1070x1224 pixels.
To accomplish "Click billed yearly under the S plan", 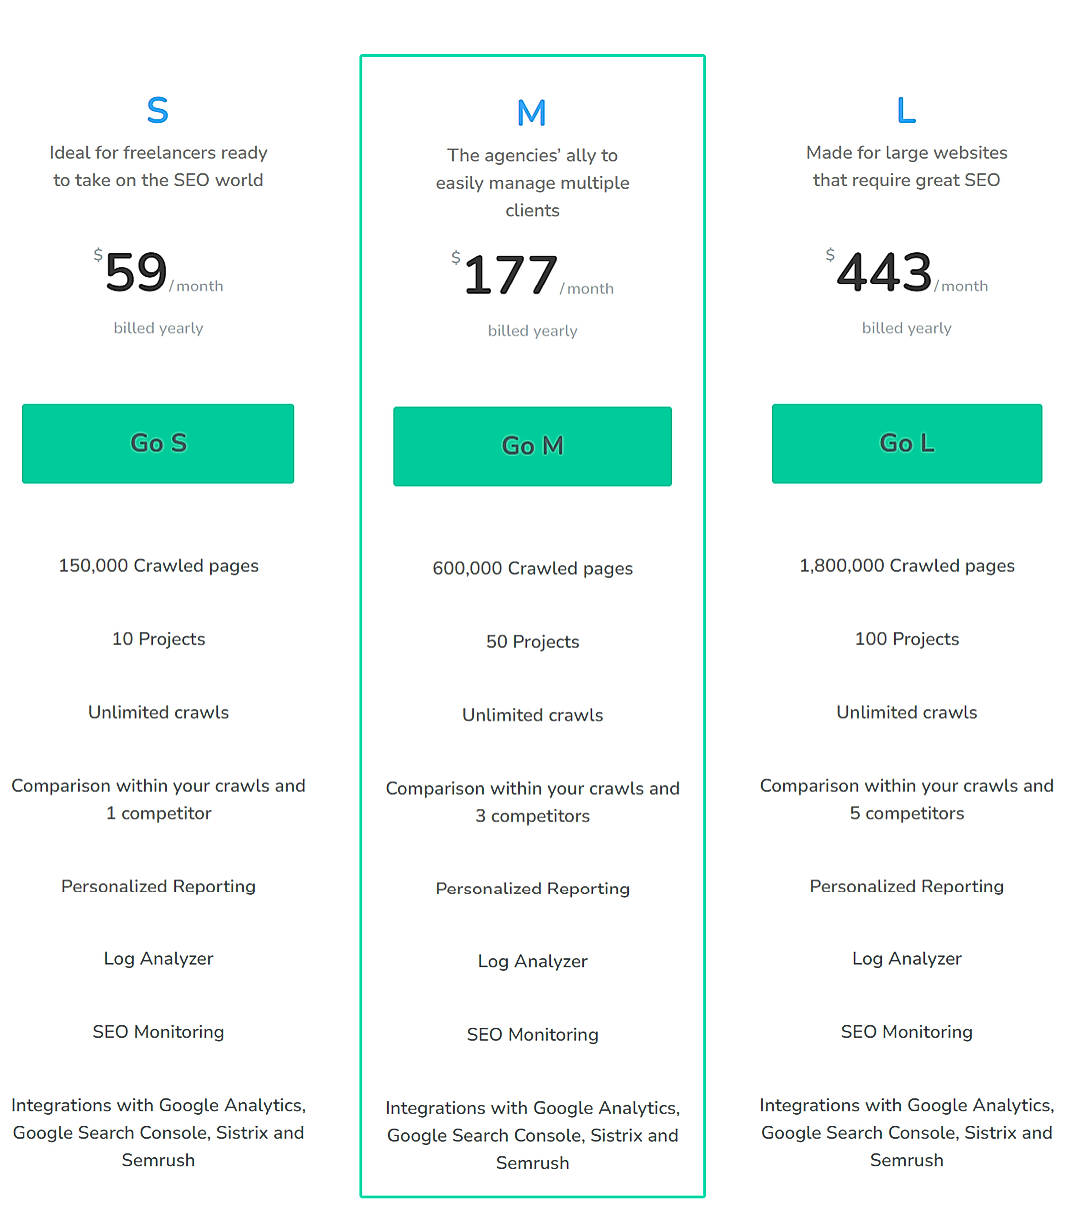I will point(157,327).
